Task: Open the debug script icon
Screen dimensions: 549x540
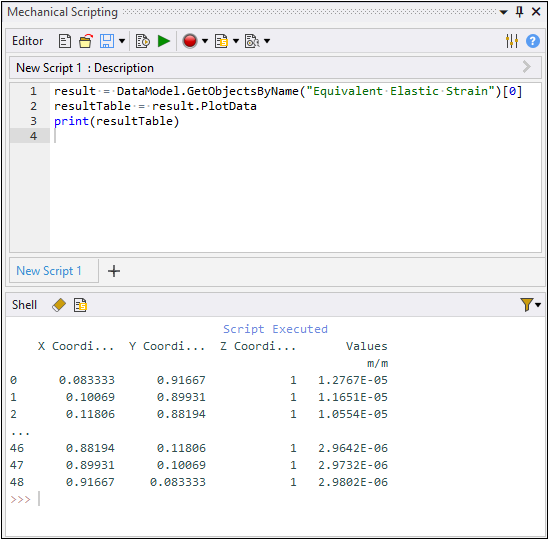Action: (252, 41)
